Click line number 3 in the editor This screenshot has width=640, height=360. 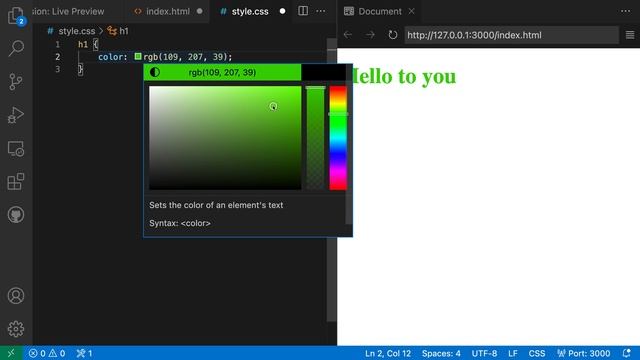click(x=58, y=69)
